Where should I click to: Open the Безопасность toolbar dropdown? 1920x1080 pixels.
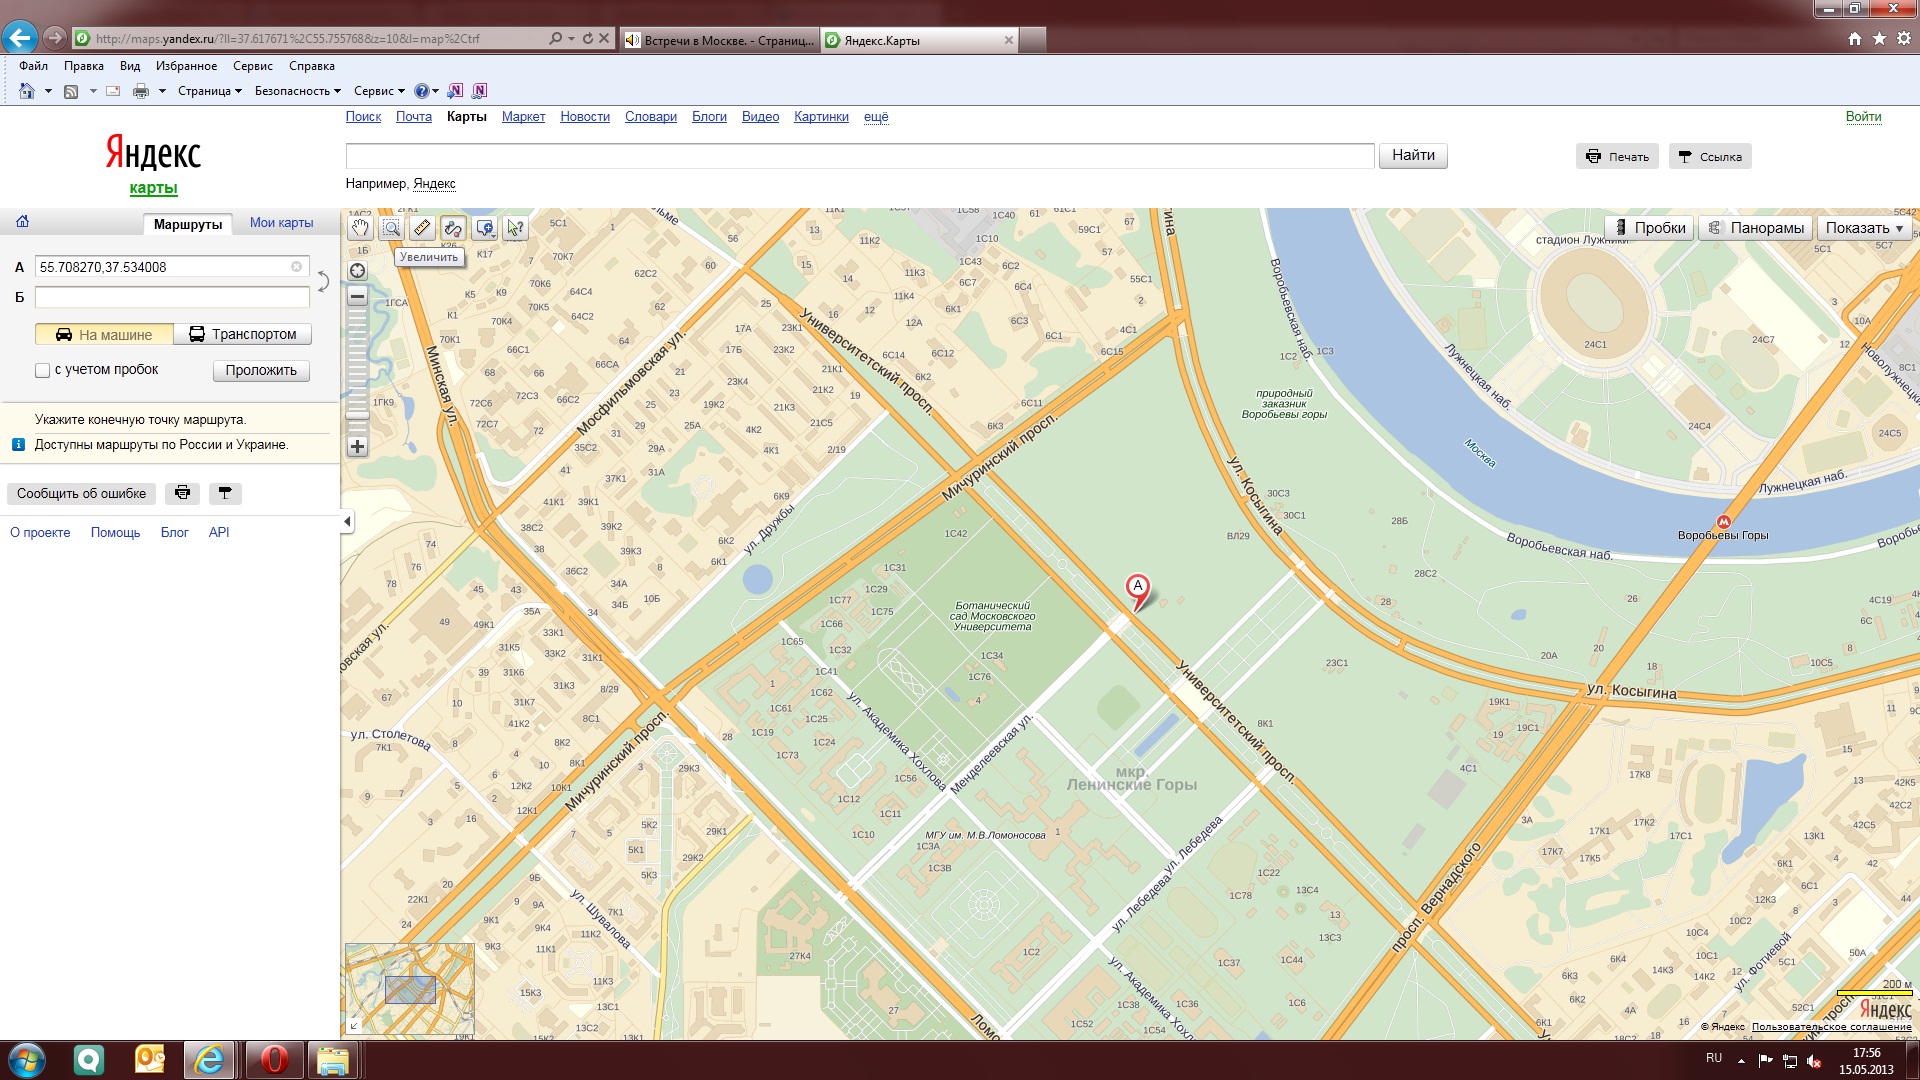point(298,91)
